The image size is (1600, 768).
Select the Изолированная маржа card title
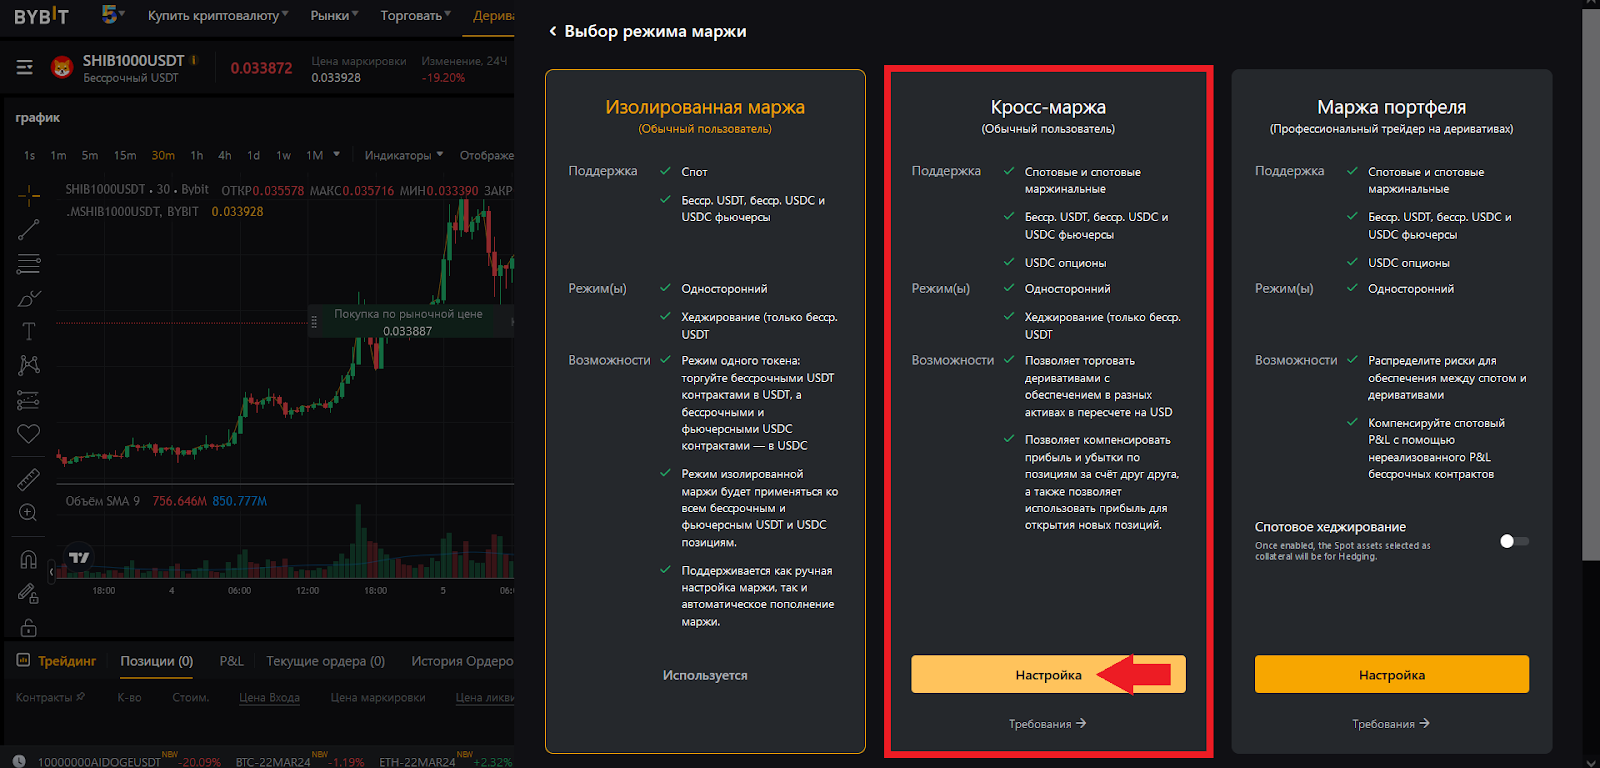point(705,107)
